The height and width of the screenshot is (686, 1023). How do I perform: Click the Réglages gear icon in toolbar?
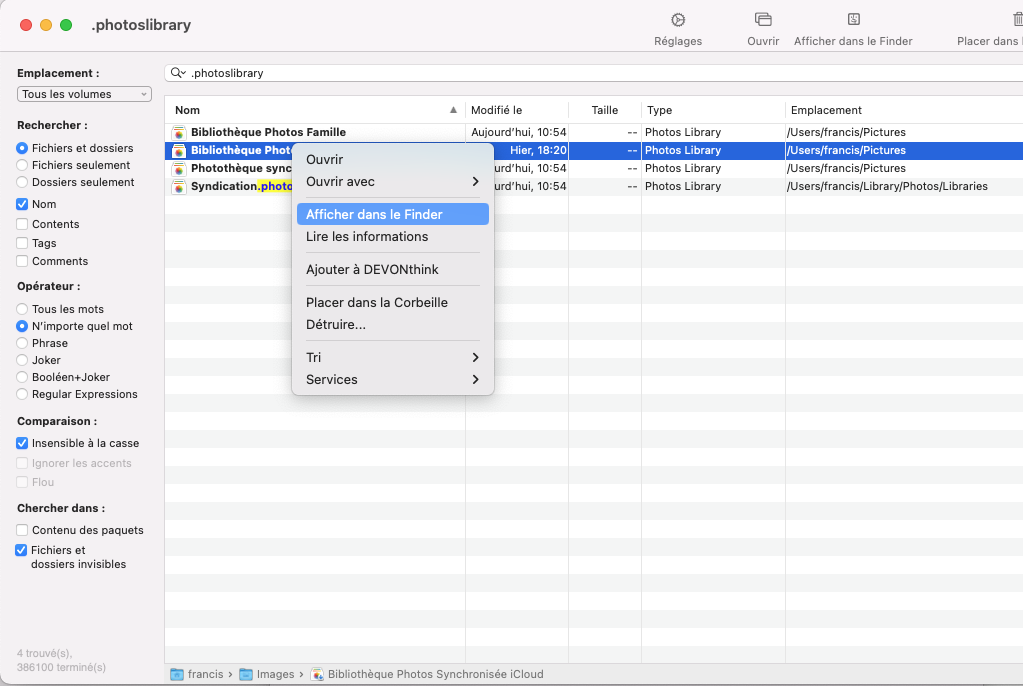coord(678,20)
